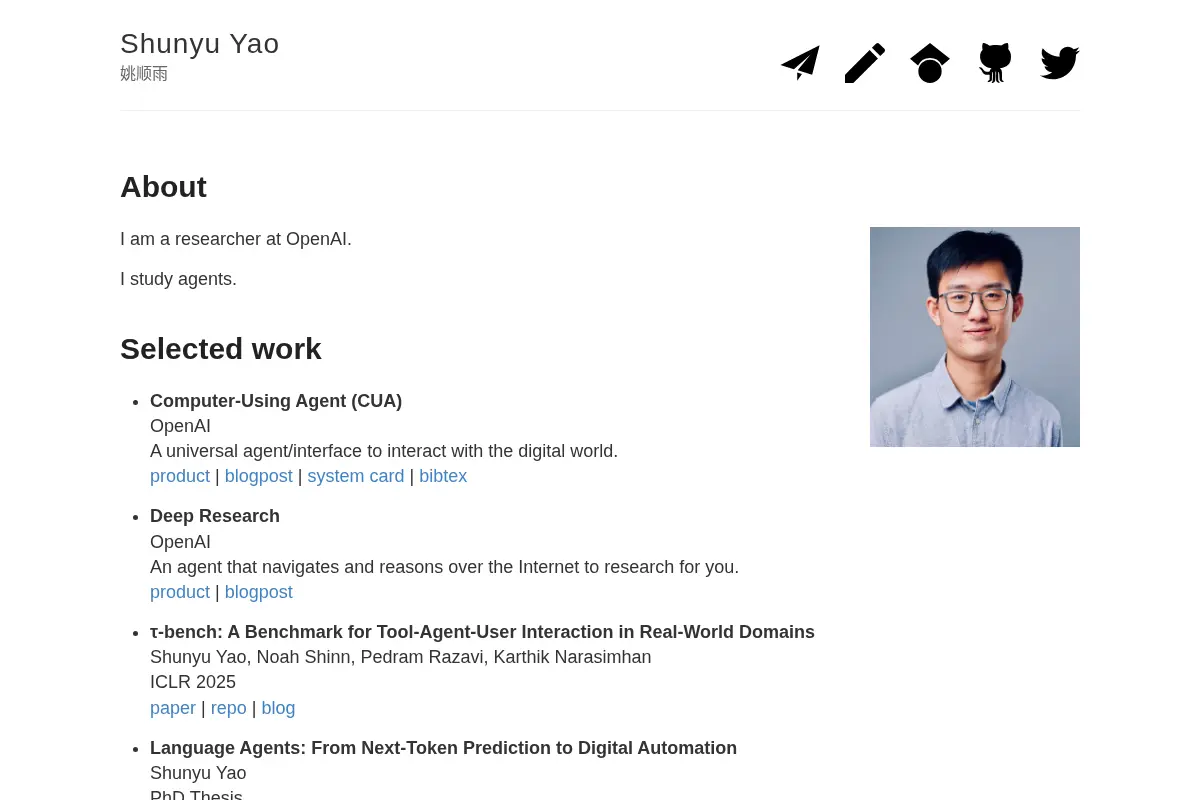
Task: Open the Deep Research product link
Action: [180, 592]
